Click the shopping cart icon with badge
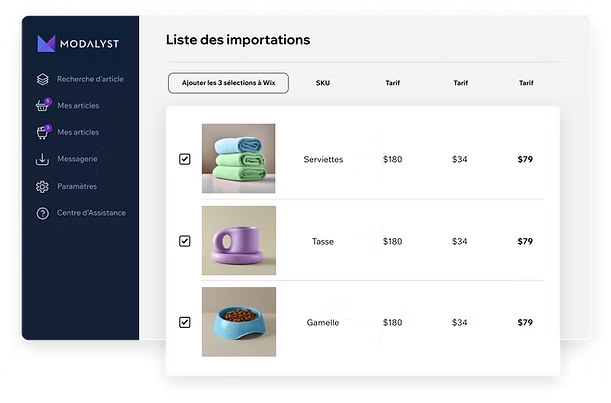Screen dimensions: 611x403 [43, 132]
